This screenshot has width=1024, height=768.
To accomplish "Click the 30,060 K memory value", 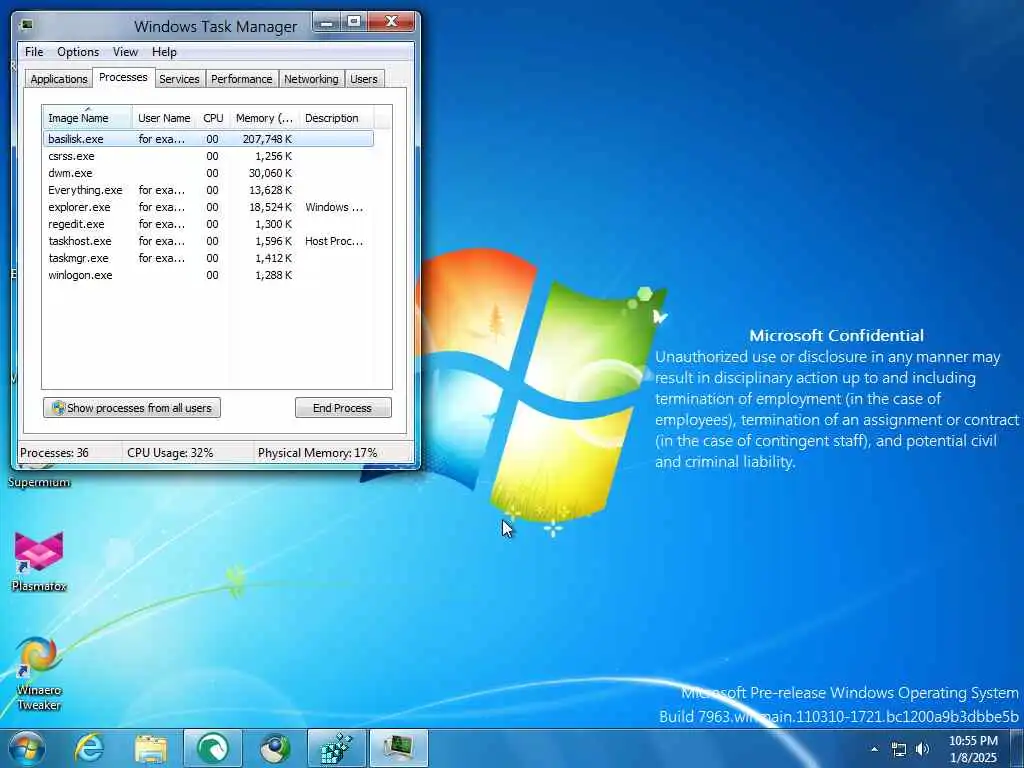I will (x=270, y=173).
